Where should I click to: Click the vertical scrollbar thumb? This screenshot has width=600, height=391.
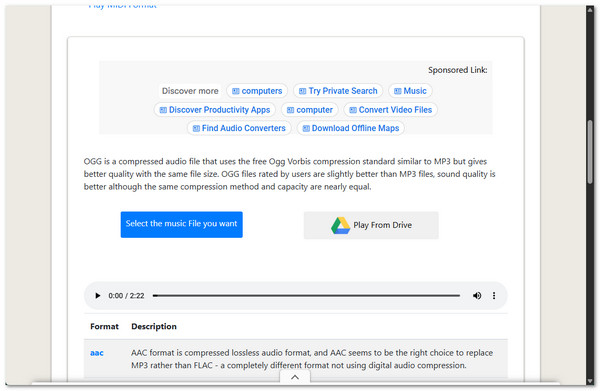tap(590, 152)
